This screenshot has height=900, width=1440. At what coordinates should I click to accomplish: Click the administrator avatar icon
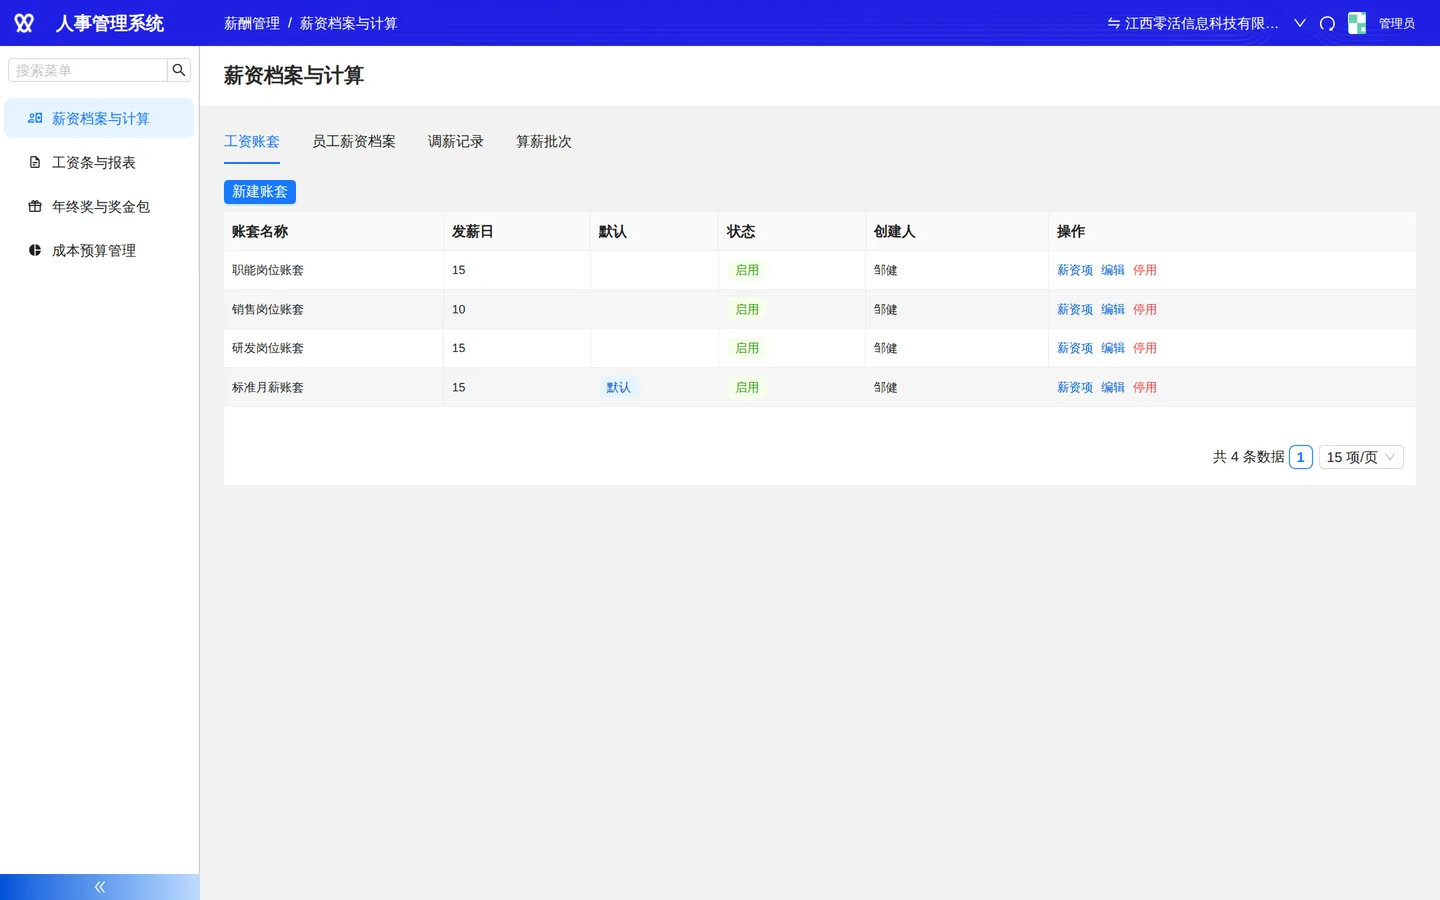tap(1357, 23)
